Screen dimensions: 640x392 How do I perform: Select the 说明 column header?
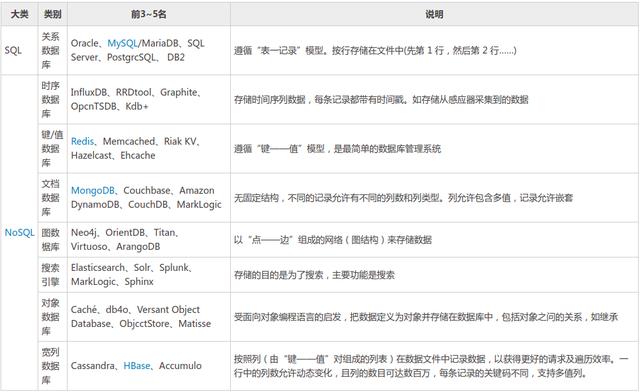pos(434,14)
